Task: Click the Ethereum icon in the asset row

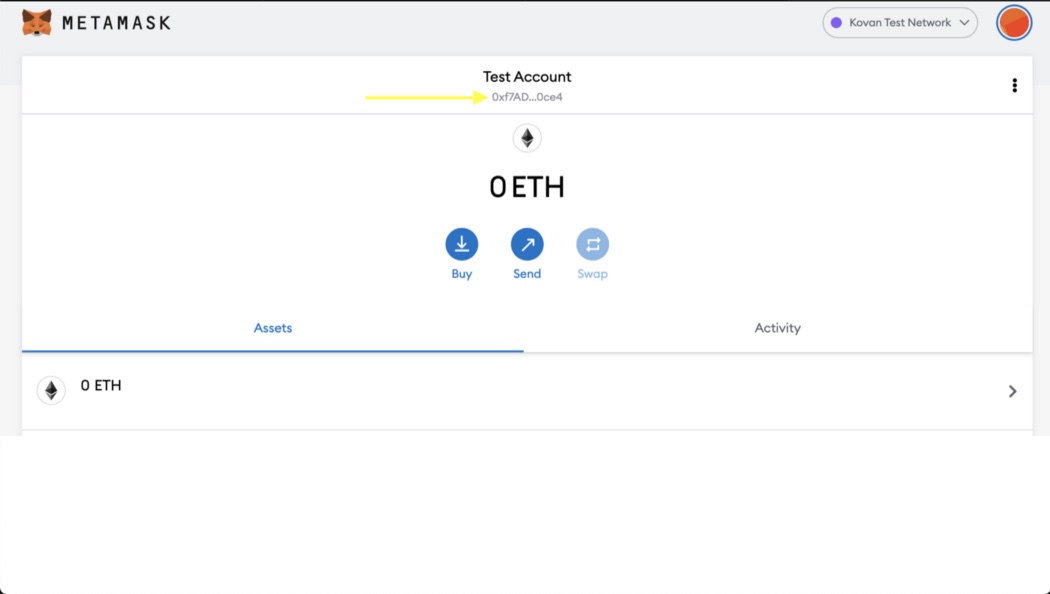Action: point(52,390)
